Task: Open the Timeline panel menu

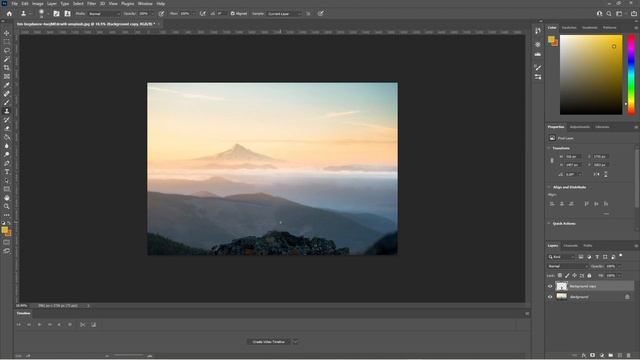Action: pyautogui.click(x=527, y=313)
